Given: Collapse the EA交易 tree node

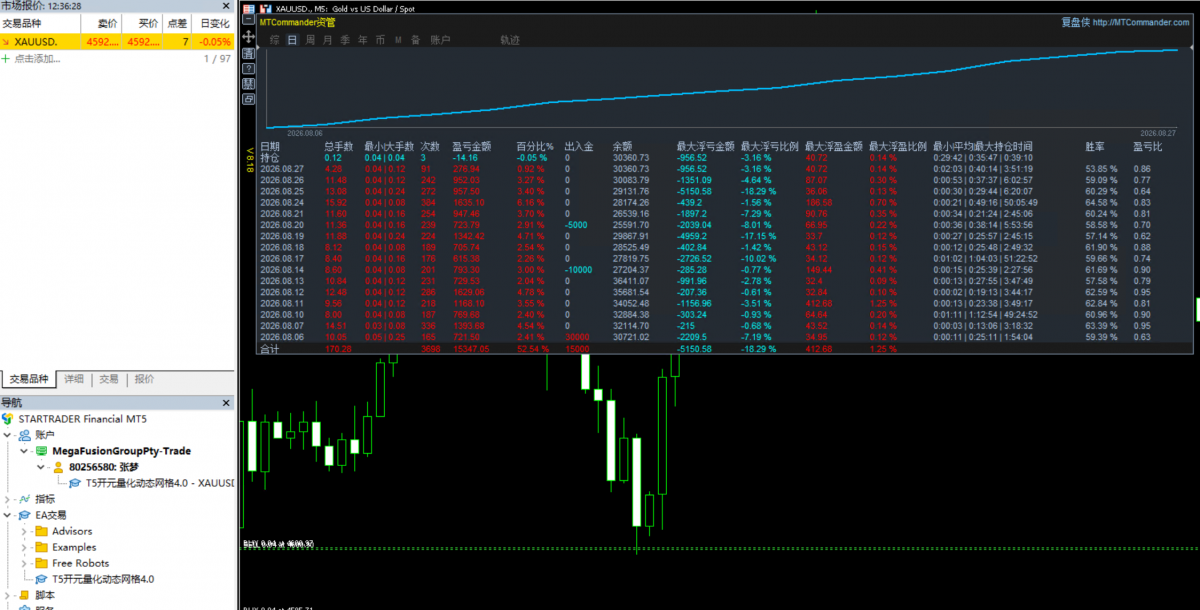Looking at the screenshot, I should [x=7, y=515].
